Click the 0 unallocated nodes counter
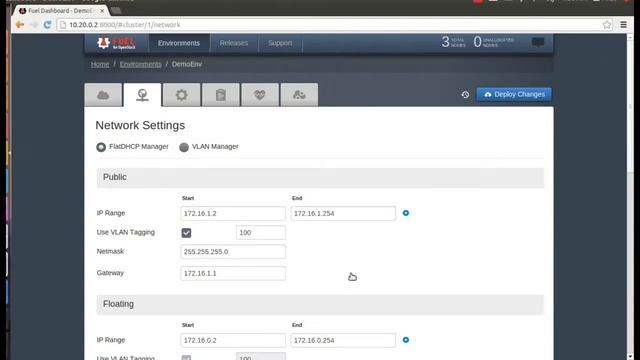 493,42
